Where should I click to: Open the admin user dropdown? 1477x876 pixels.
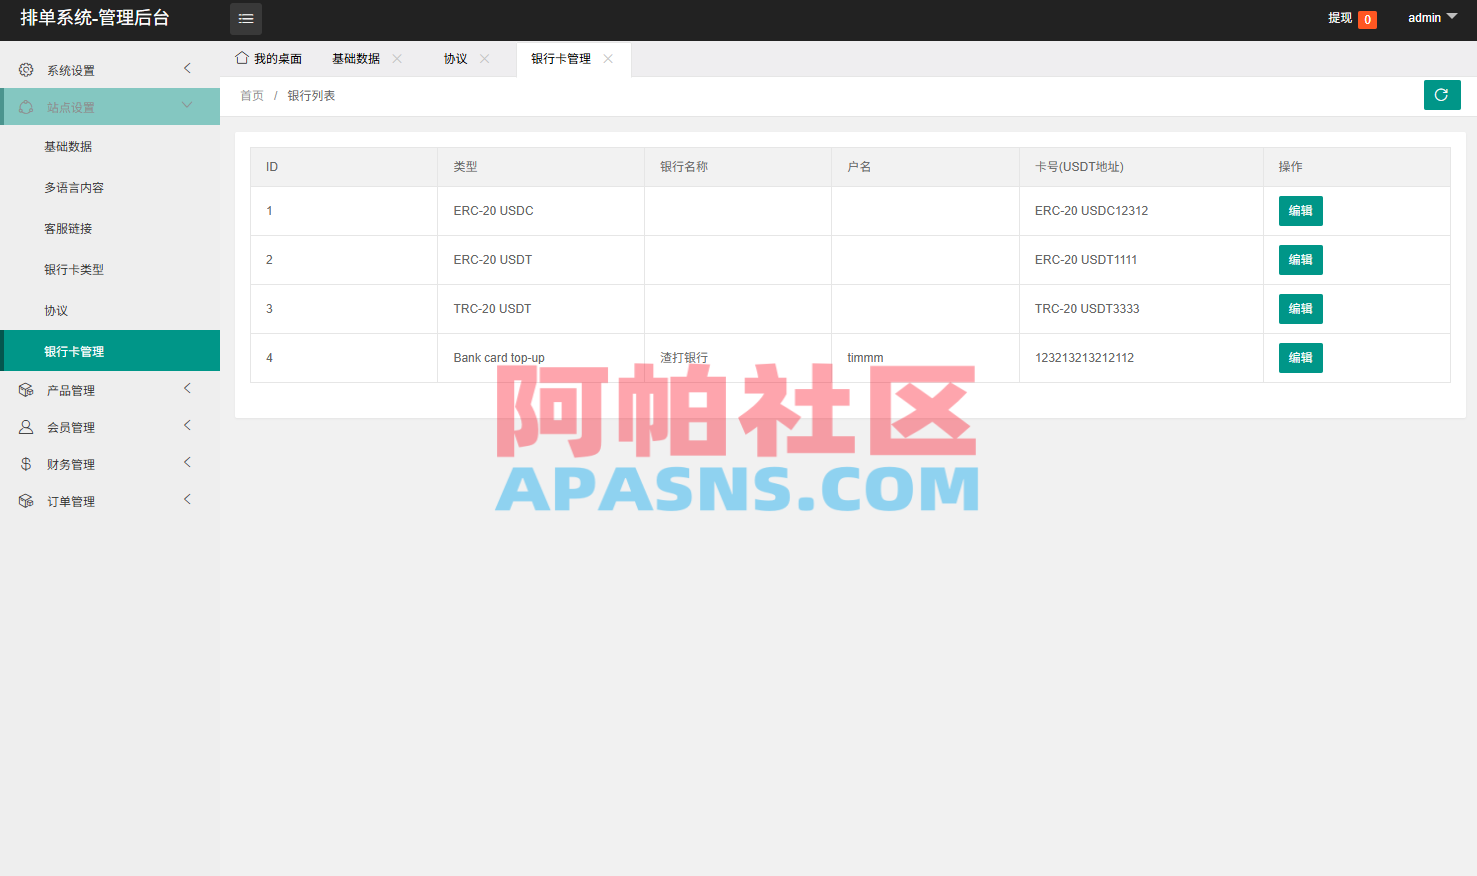click(x=1432, y=18)
